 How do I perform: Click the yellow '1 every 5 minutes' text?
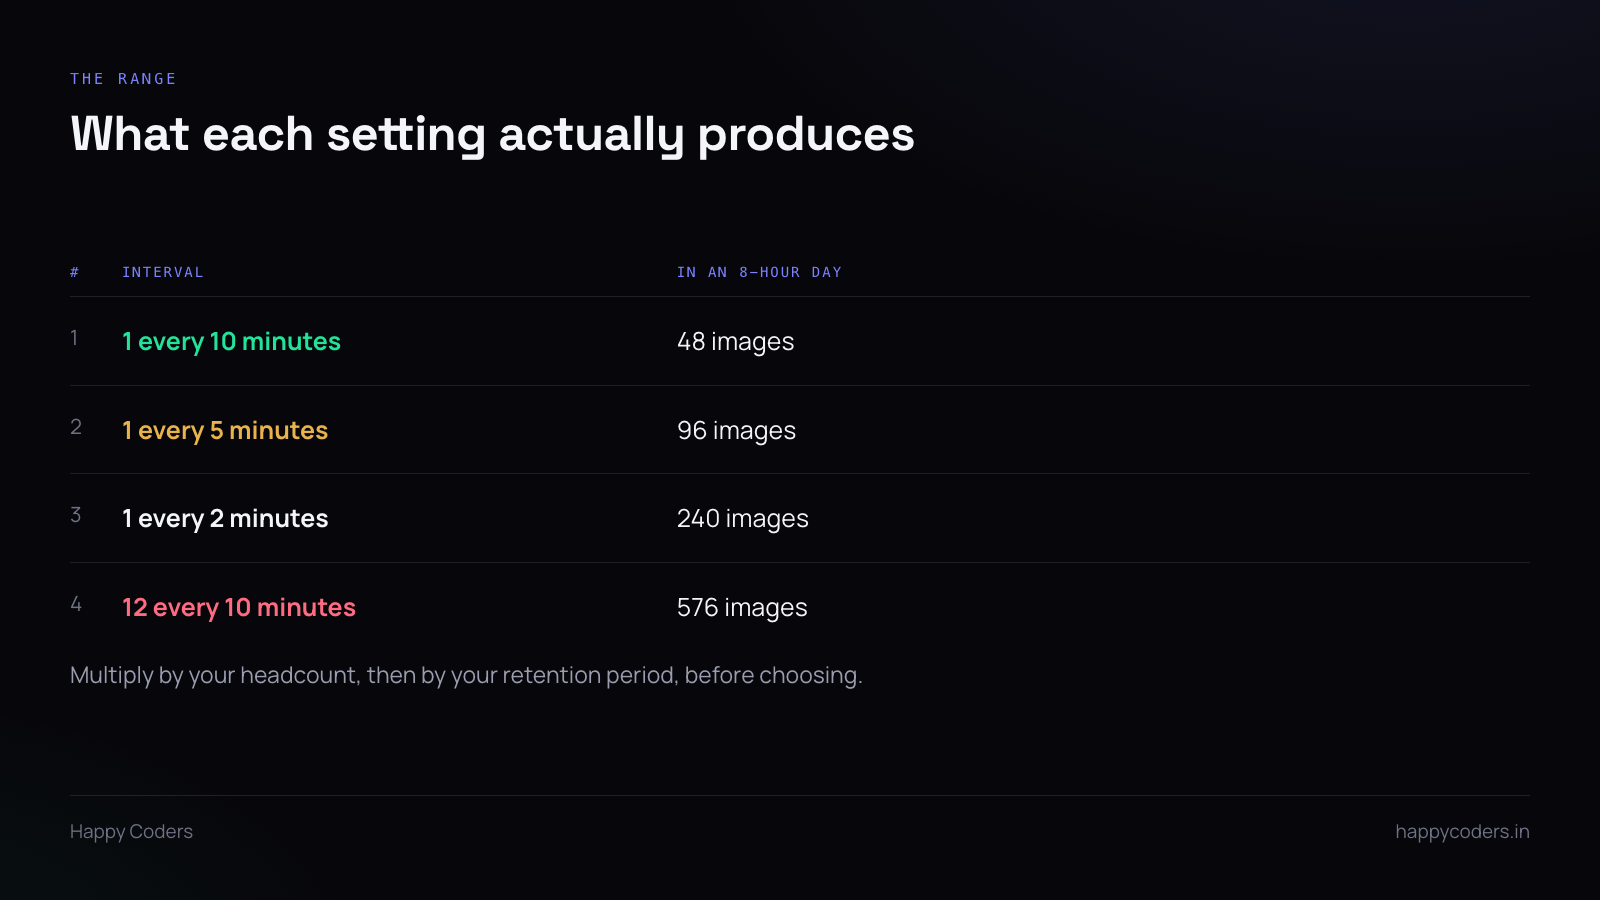(x=225, y=431)
